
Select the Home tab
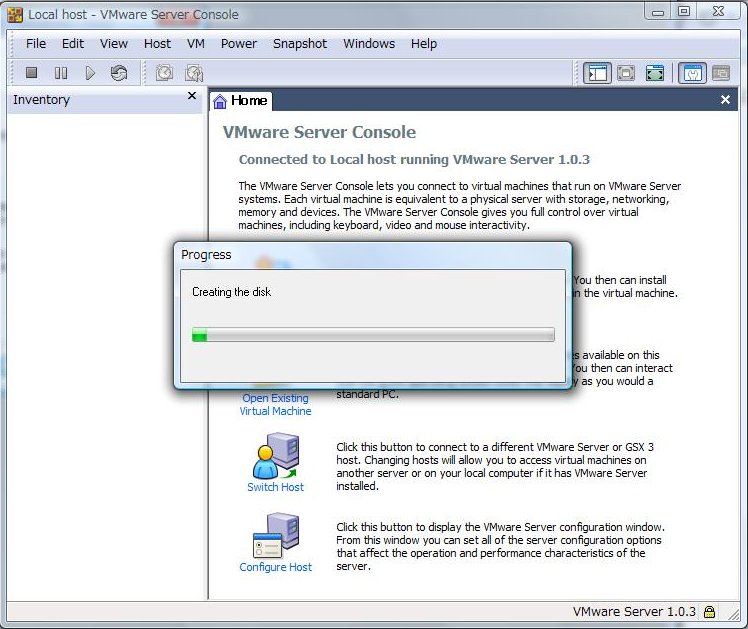coord(241,100)
